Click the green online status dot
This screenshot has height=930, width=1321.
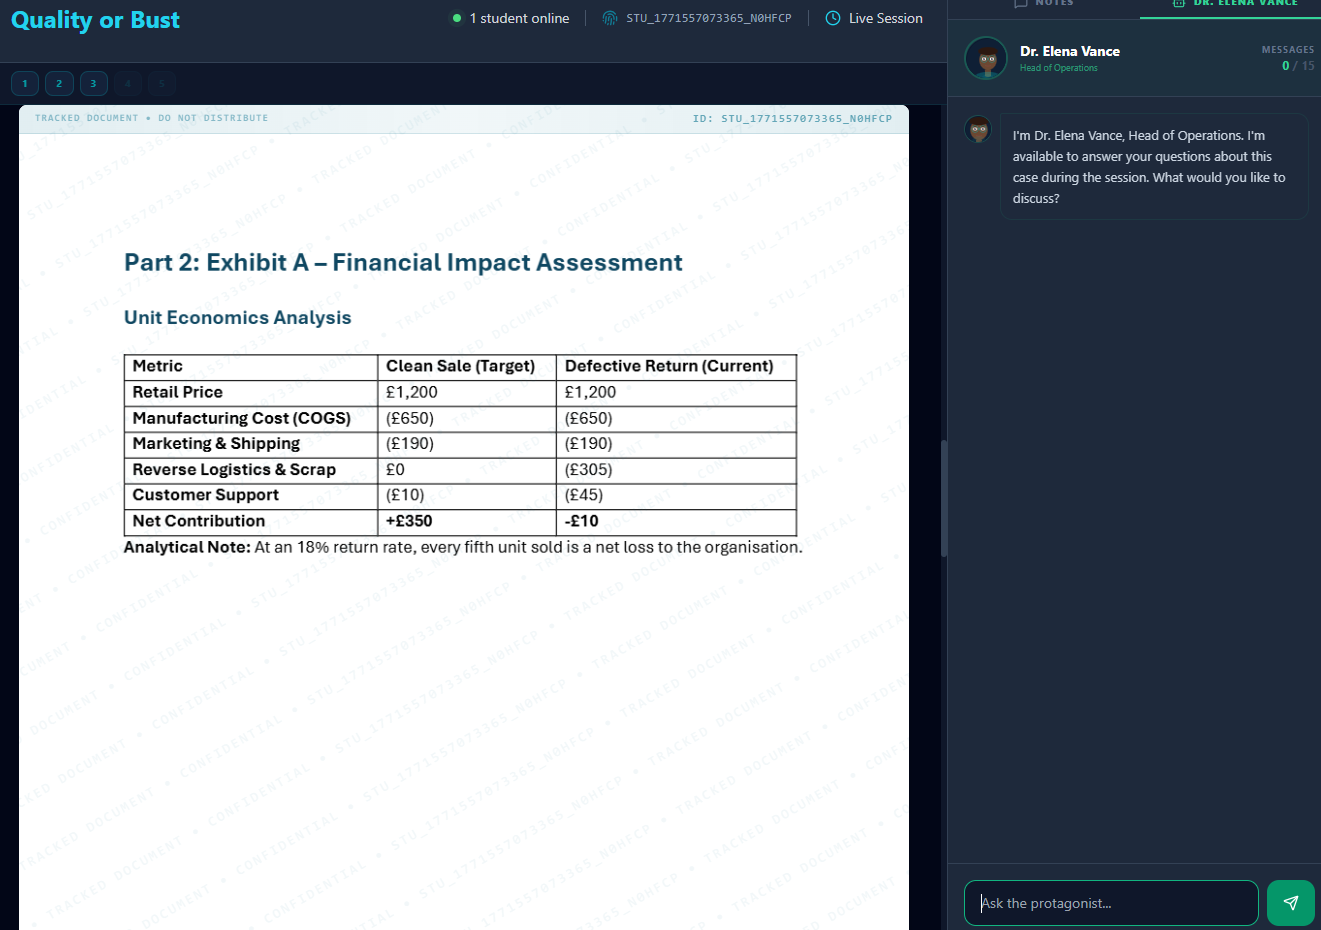457,18
